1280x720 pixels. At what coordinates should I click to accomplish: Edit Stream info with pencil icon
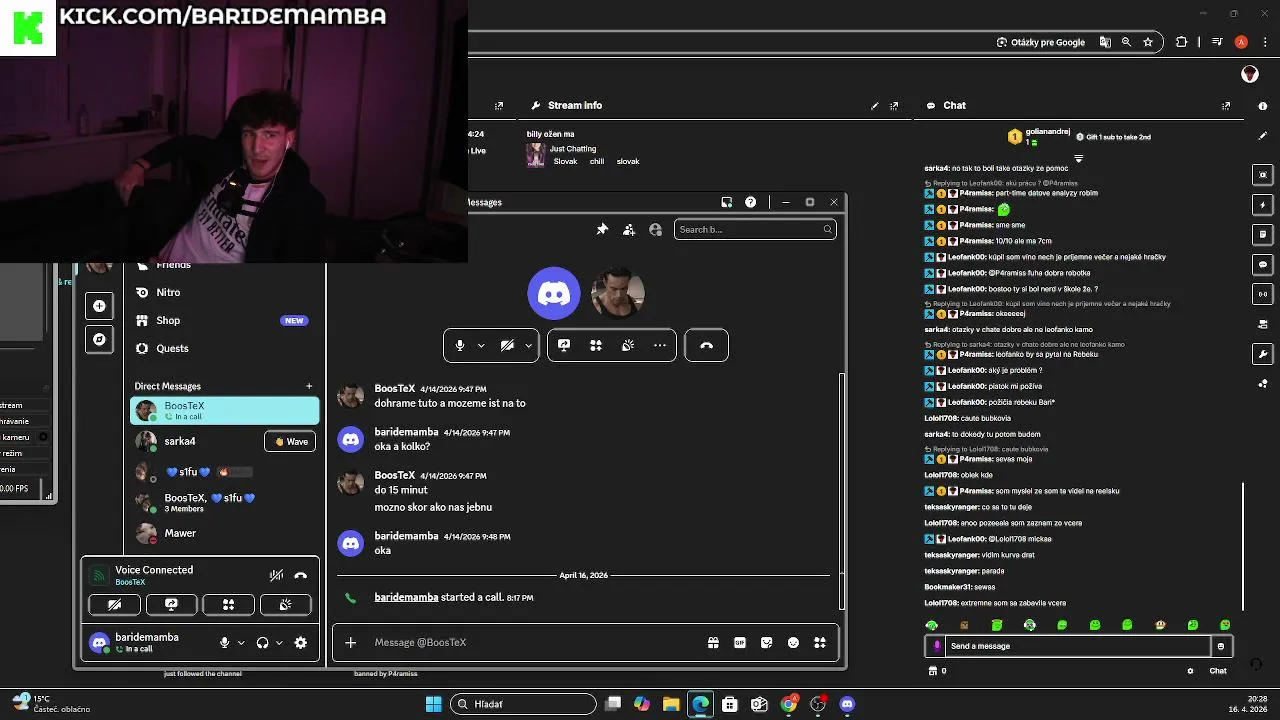(875, 105)
